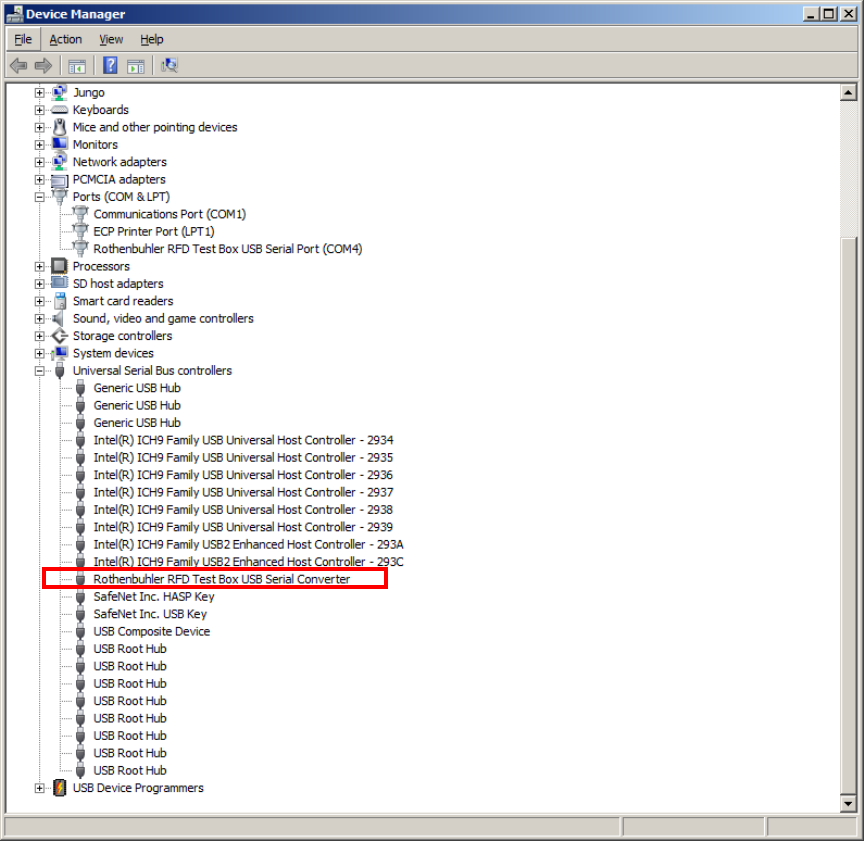
Task: Maximize the Device Manager window
Action: pyautogui.click(x=828, y=14)
